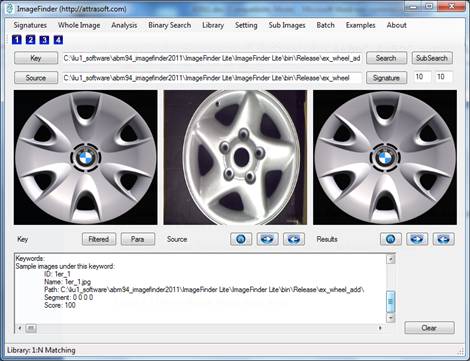This screenshot has width=470, height=361.
Task: Click into the Key file path field
Action: pos(212,58)
